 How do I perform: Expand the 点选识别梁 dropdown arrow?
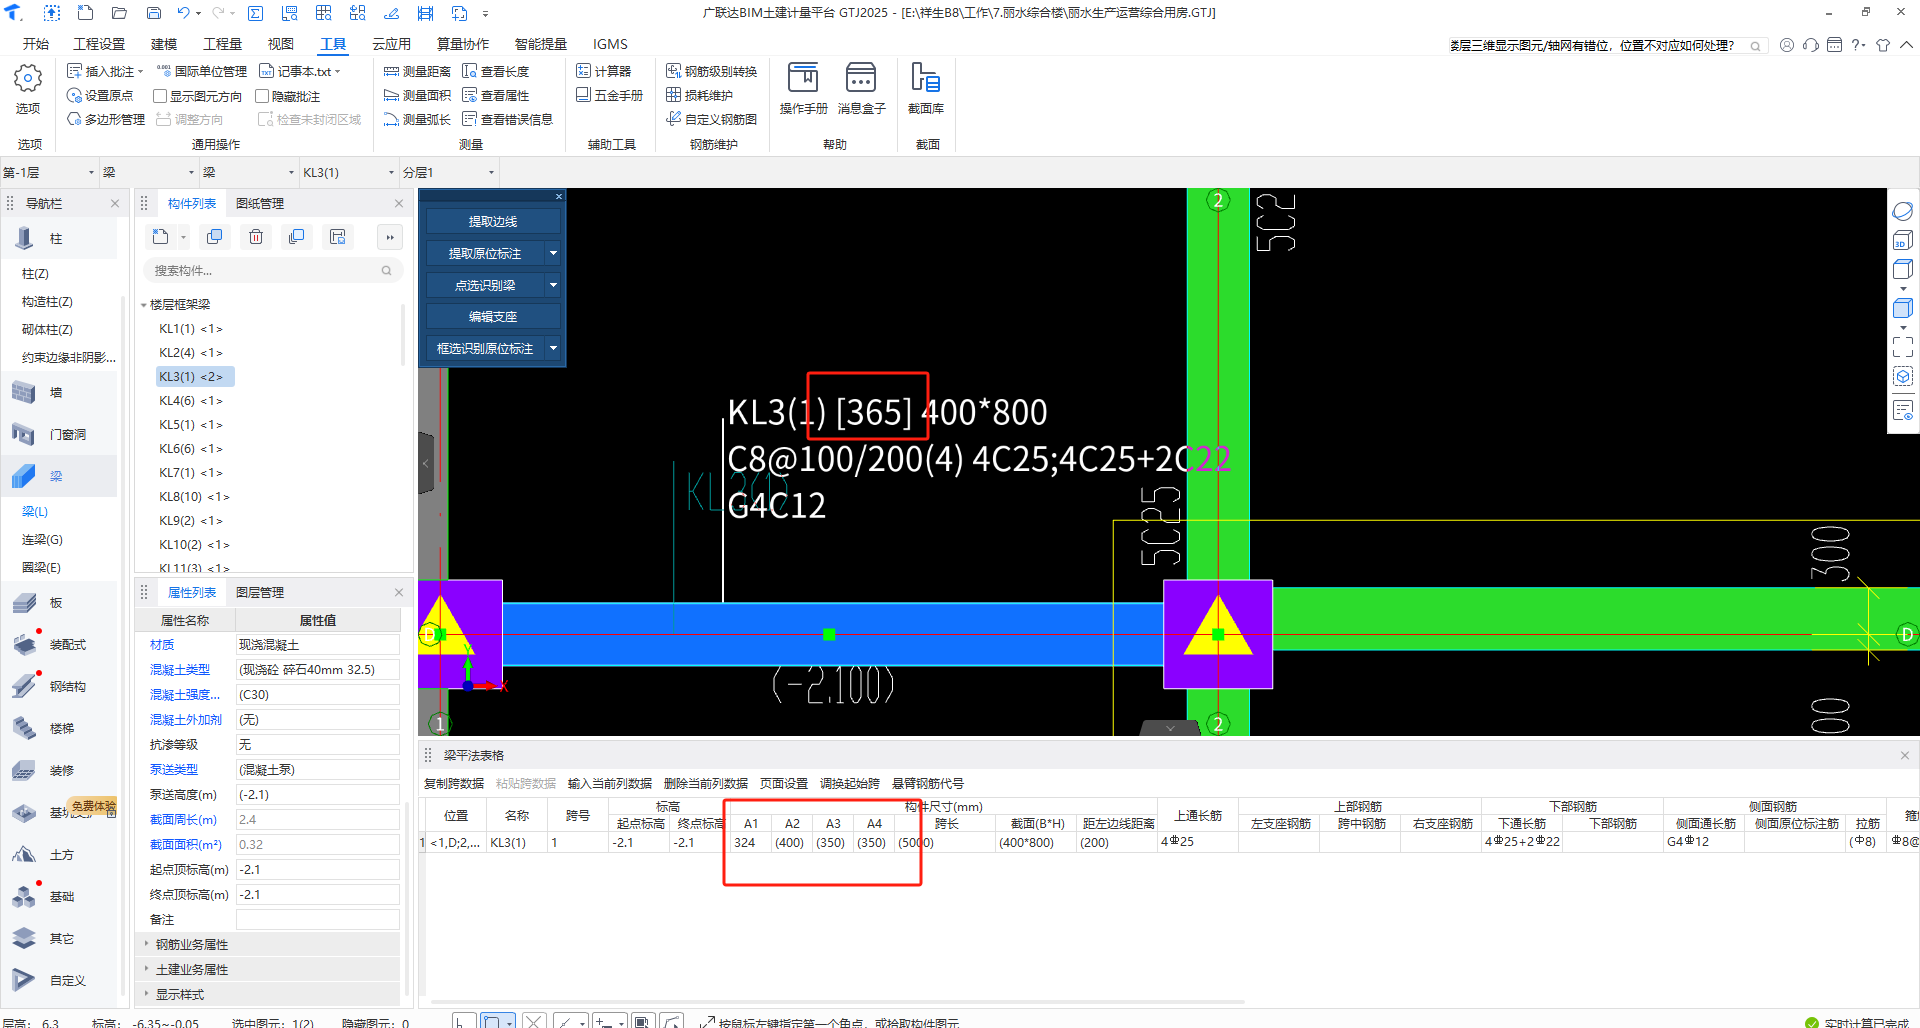click(553, 285)
